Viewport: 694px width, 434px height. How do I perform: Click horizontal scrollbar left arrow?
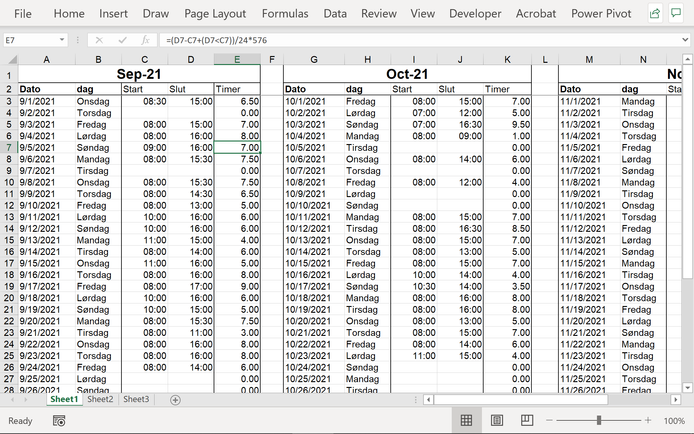(x=428, y=399)
